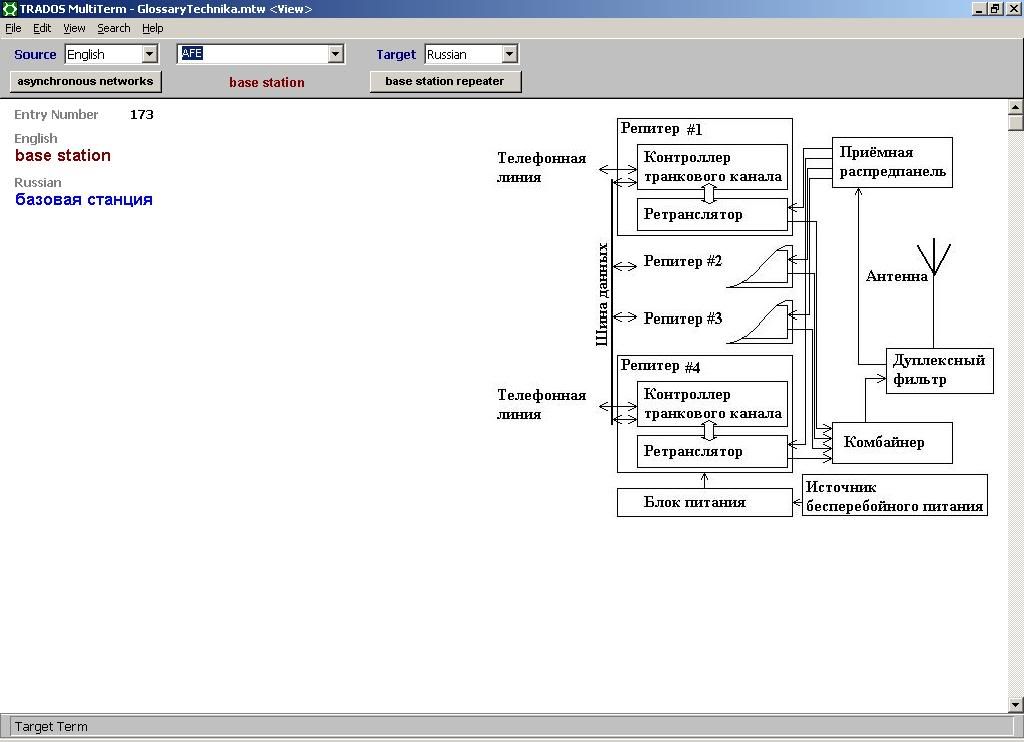Select the Russian term базовая станция

84,199
